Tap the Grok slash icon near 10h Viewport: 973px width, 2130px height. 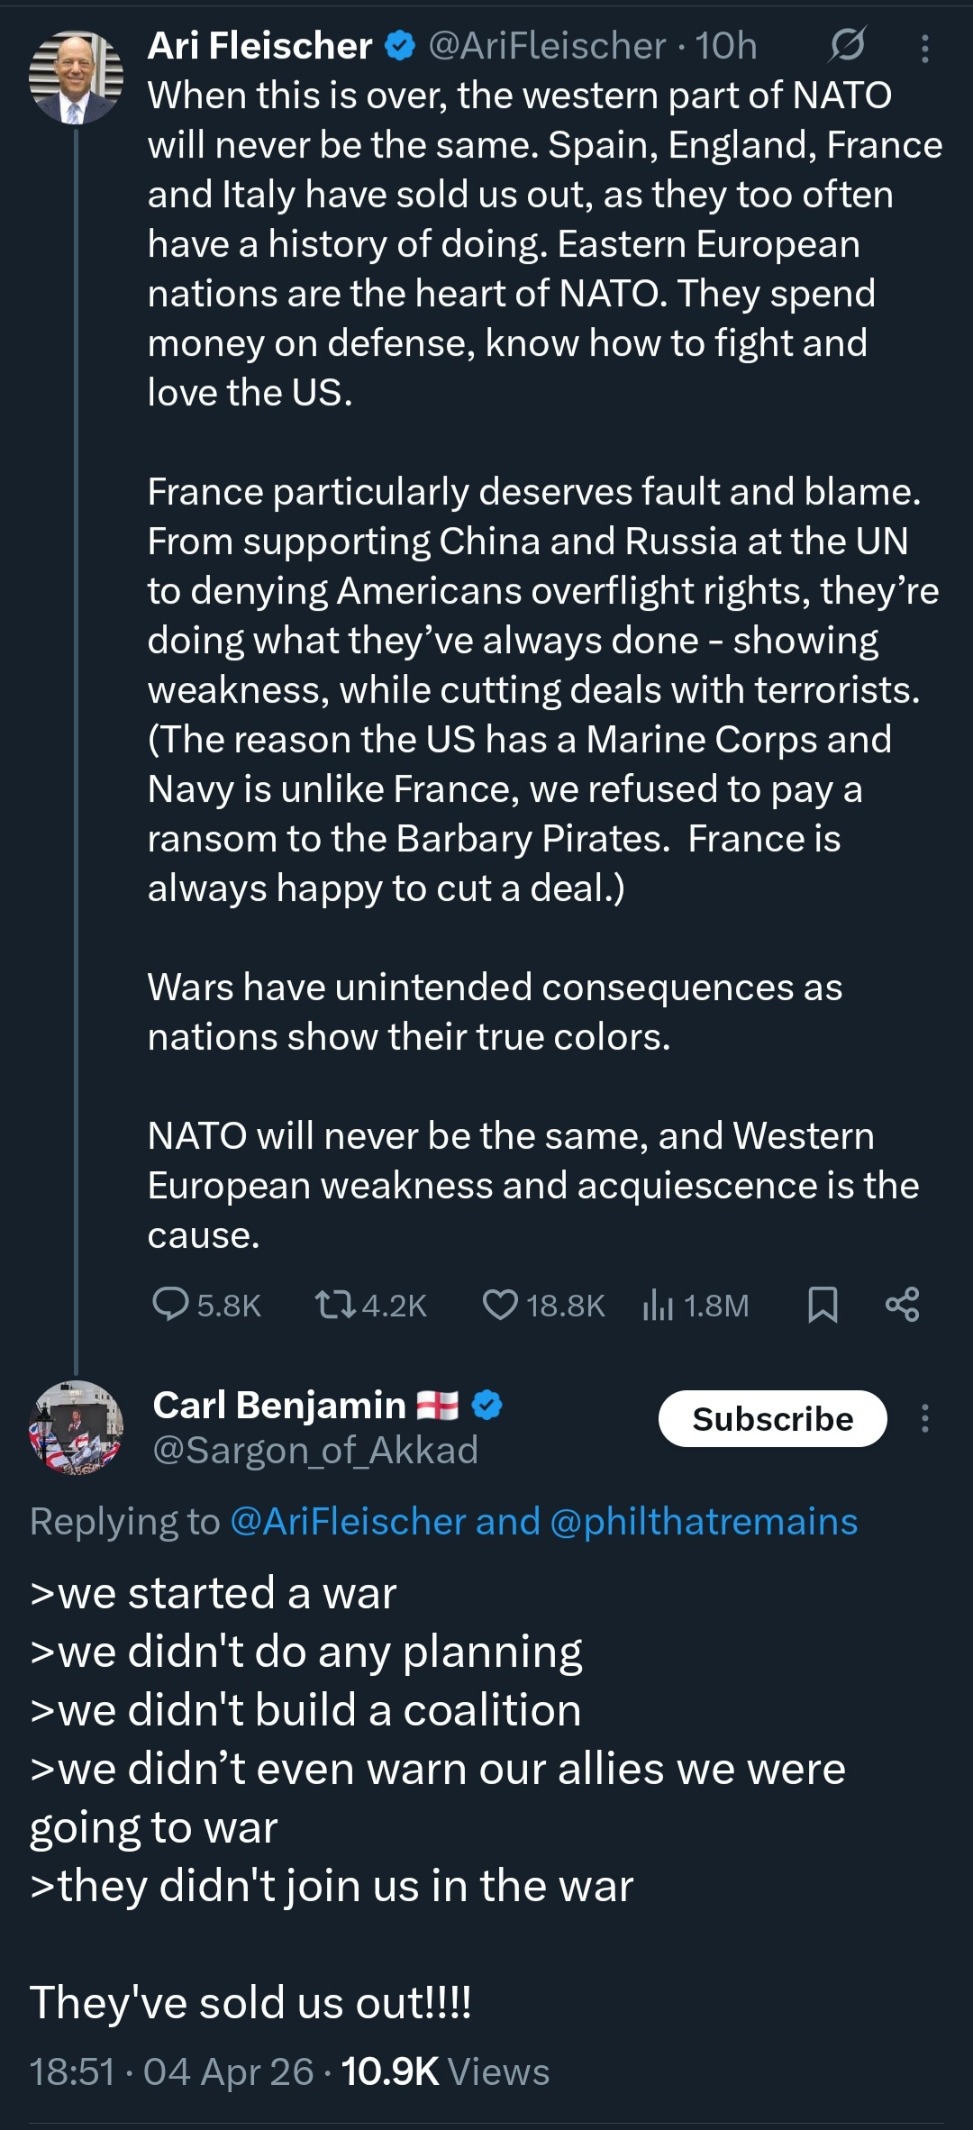847,45
